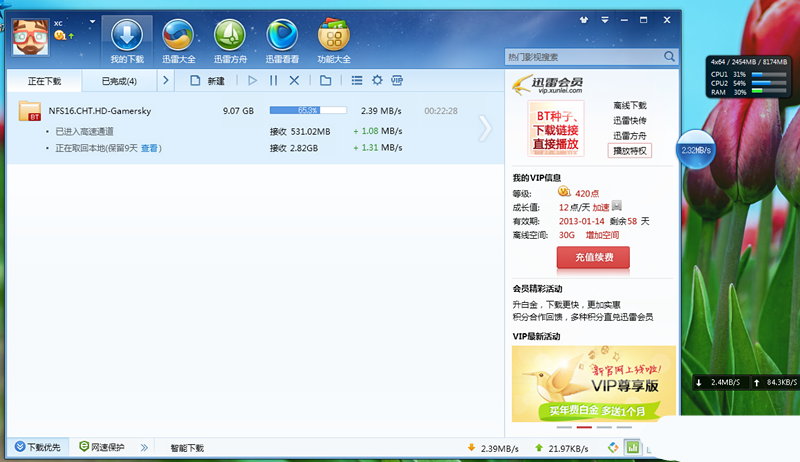This screenshot has width=800, height=462.
Task: Click the 增加空间 link
Action: (602, 235)
